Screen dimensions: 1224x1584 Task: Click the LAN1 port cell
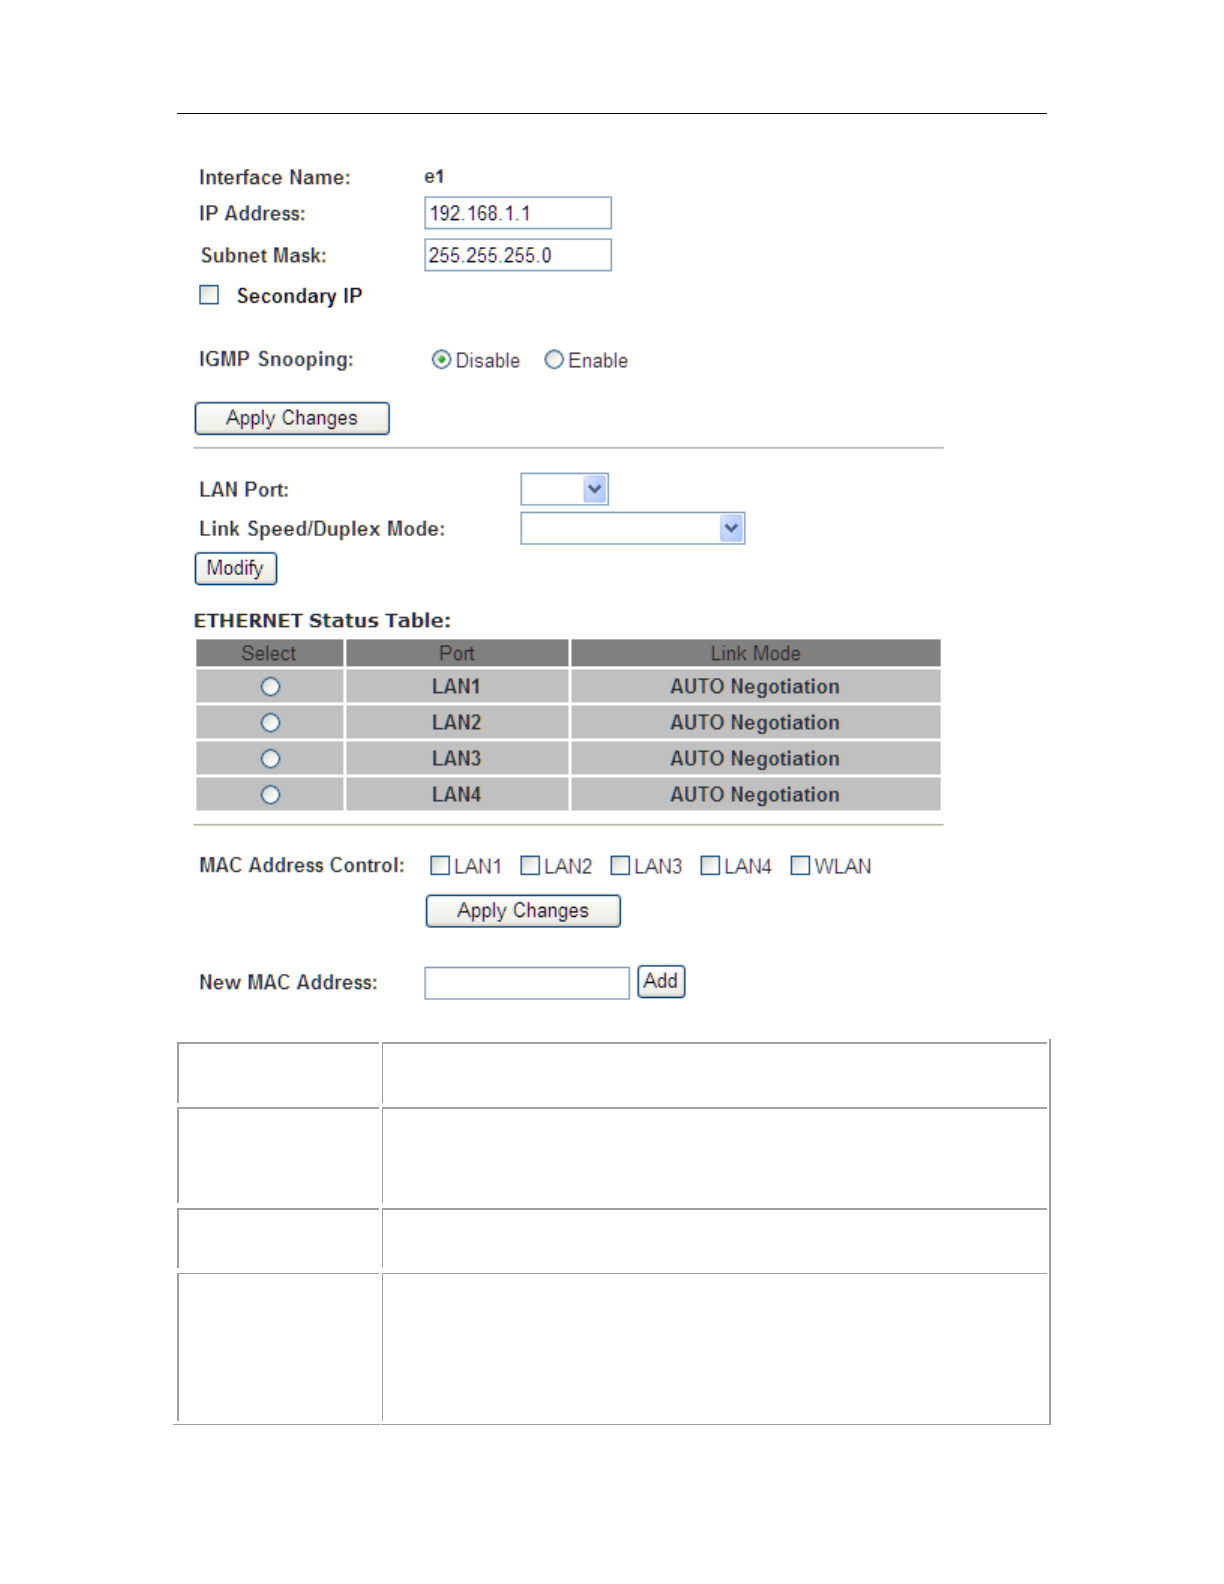pos(457,687)
